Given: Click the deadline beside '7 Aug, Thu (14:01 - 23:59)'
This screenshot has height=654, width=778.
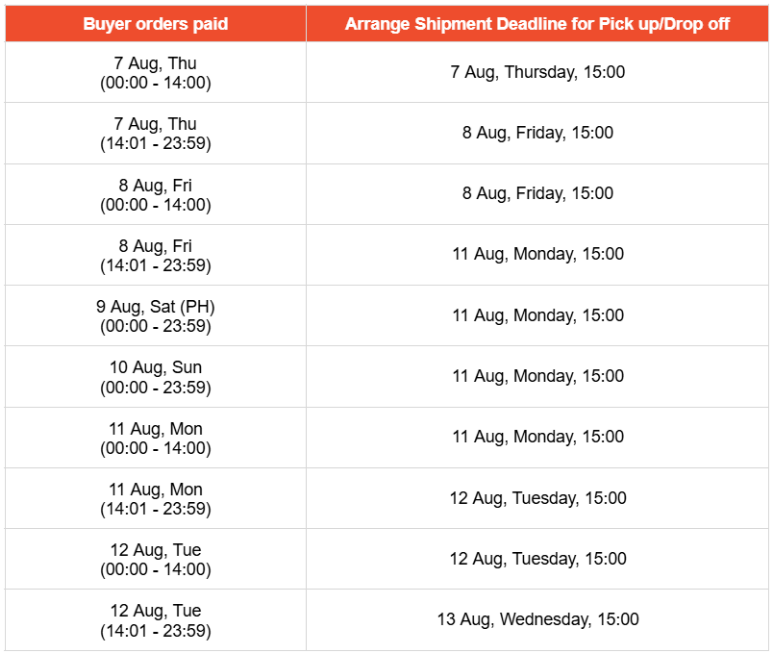Looking at the screenshot, I should pyautogui.click(x=537, y=133).
